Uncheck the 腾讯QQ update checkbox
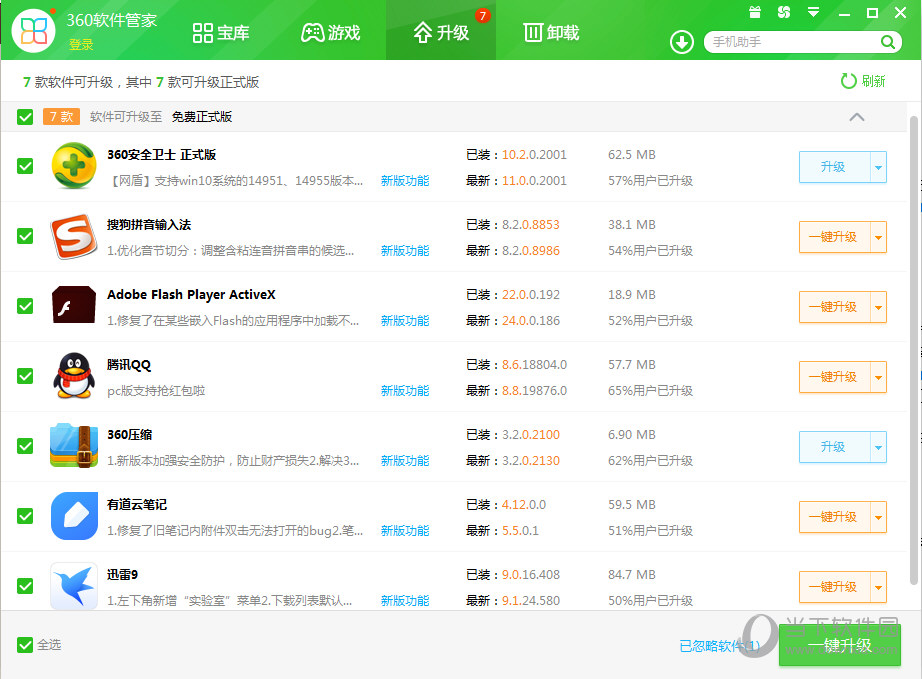The image size is (922, 679). pos(25,376)
